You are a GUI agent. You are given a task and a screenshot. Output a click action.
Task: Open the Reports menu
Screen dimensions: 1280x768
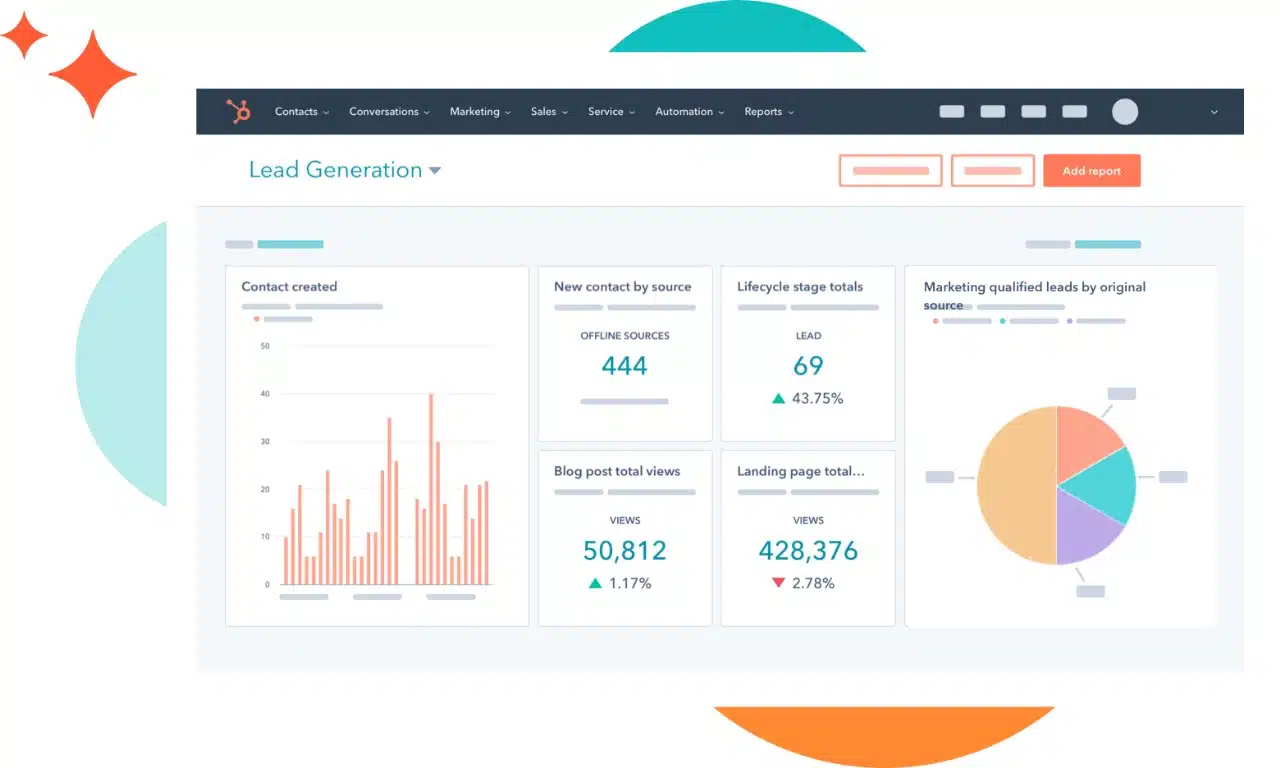(768, 112)
